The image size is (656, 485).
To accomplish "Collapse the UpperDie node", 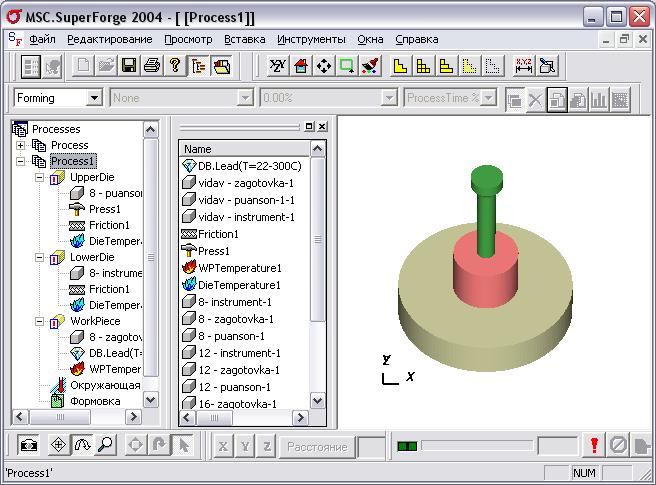I will coord(39,177).
